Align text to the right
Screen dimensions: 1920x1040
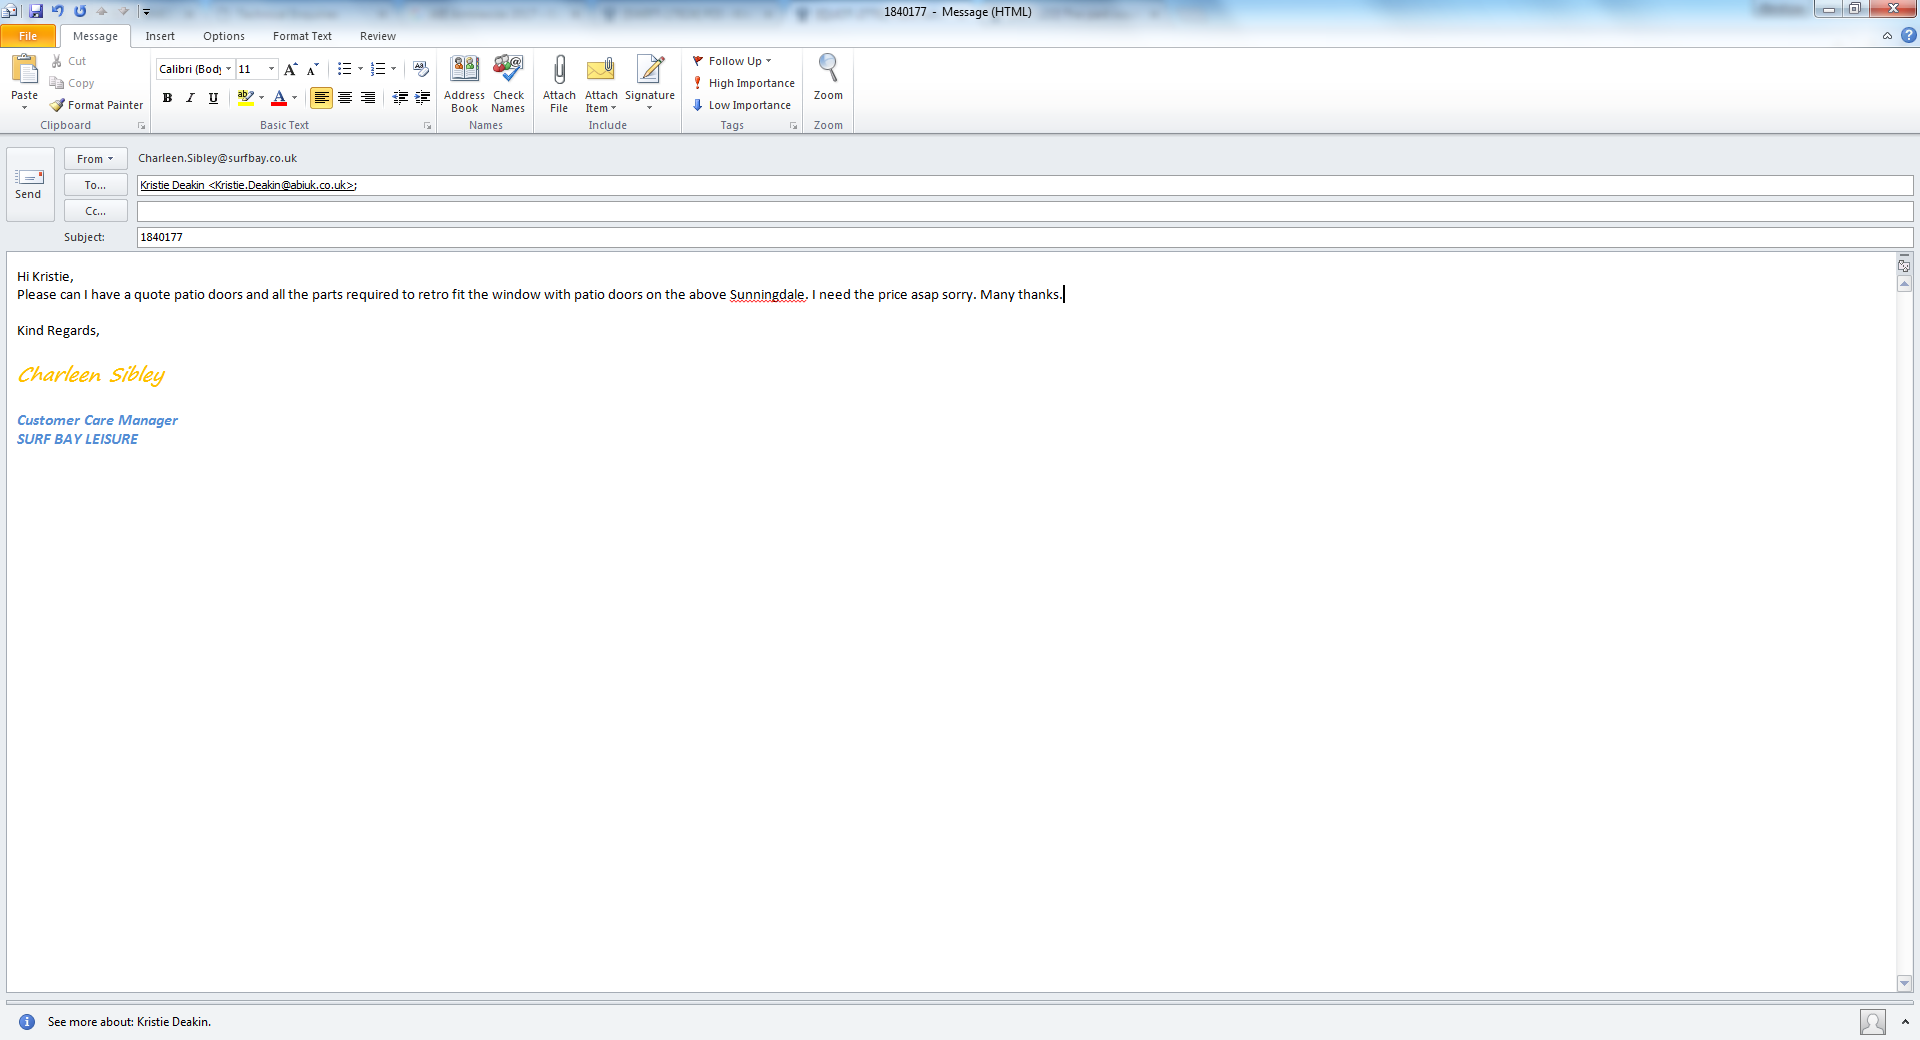point(368,97)
